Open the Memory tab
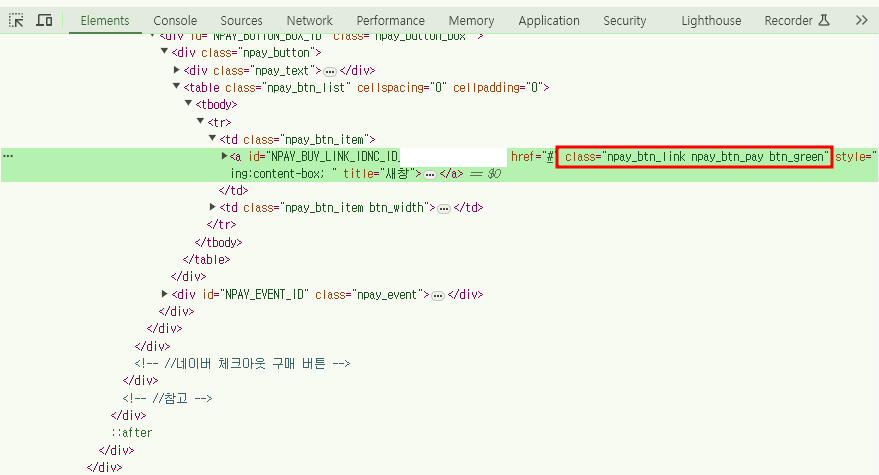Viewport: 879px width, 475px height. pyautogui.click(x=471, y=21)
